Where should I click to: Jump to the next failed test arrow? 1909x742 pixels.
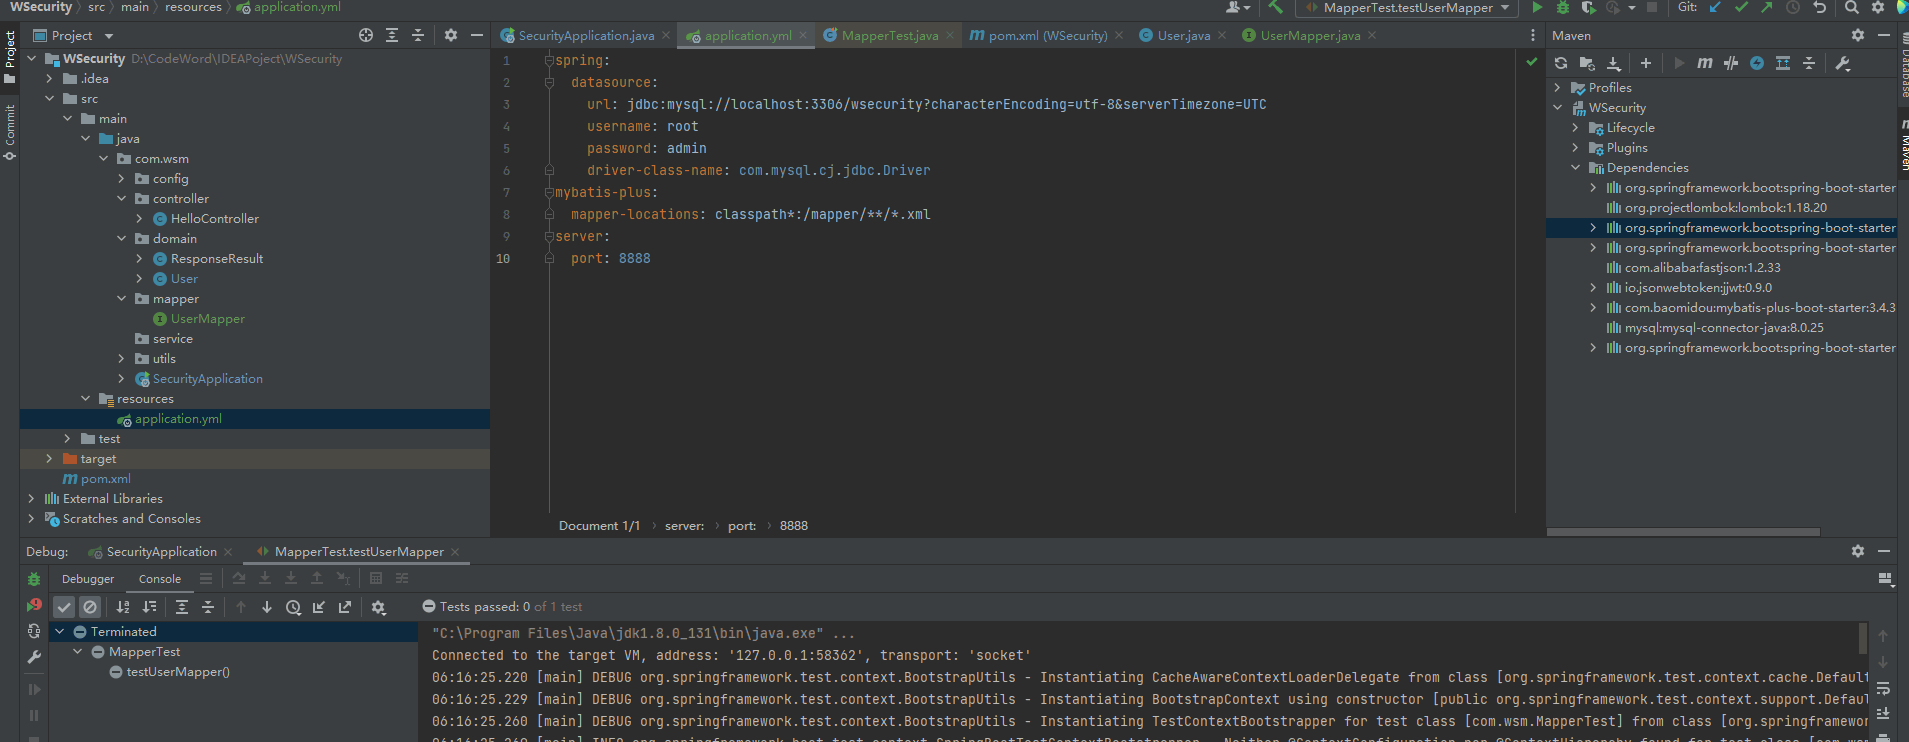pyautogui.click(x=267, y=607)
